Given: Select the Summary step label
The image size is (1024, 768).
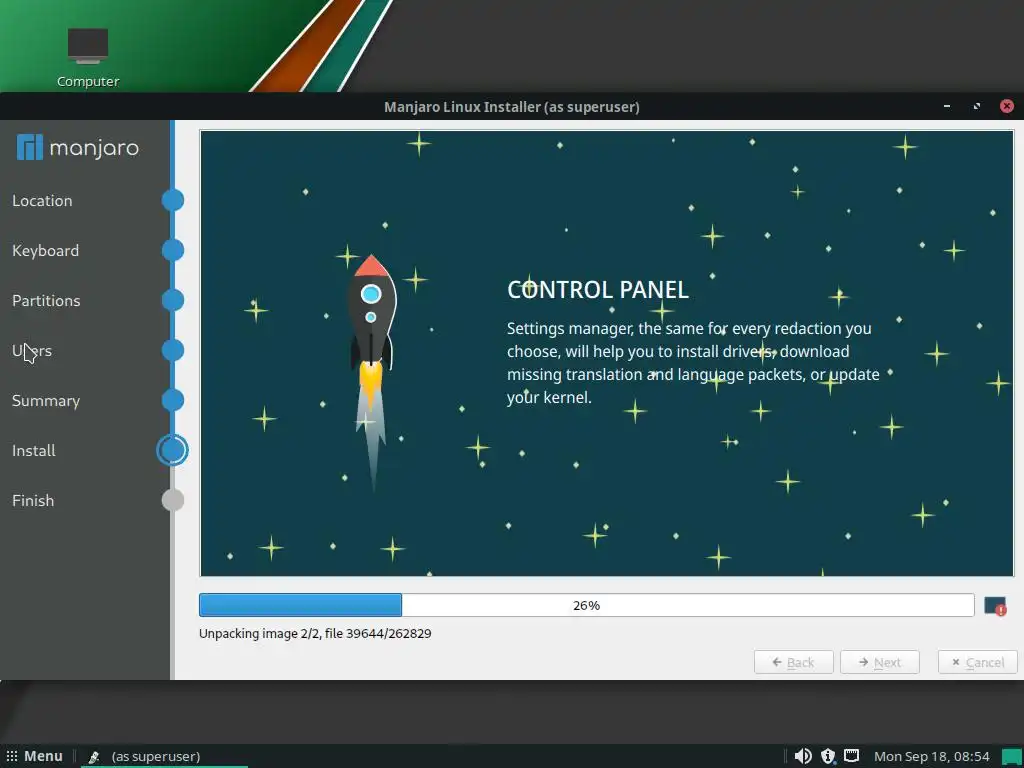Looking at the screenshot, I should (x=46, y=401).
